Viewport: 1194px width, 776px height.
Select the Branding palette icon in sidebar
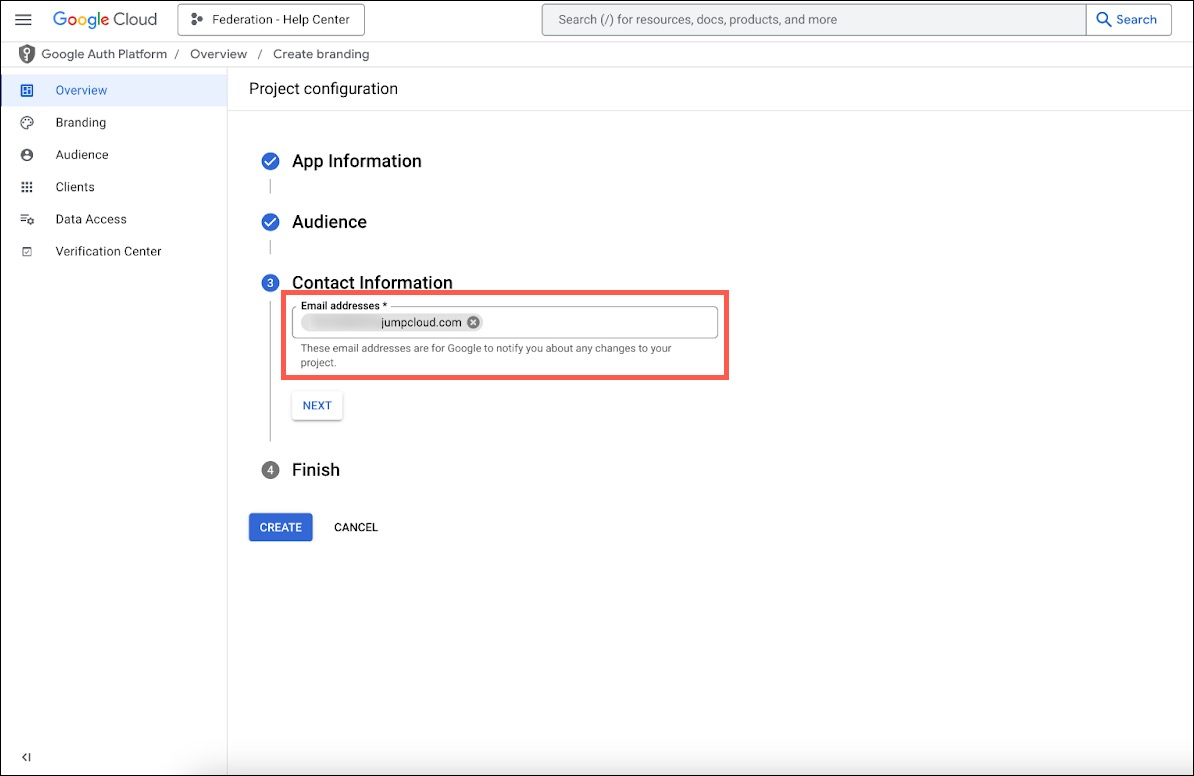pyautogui.click(x=26, y=122)
